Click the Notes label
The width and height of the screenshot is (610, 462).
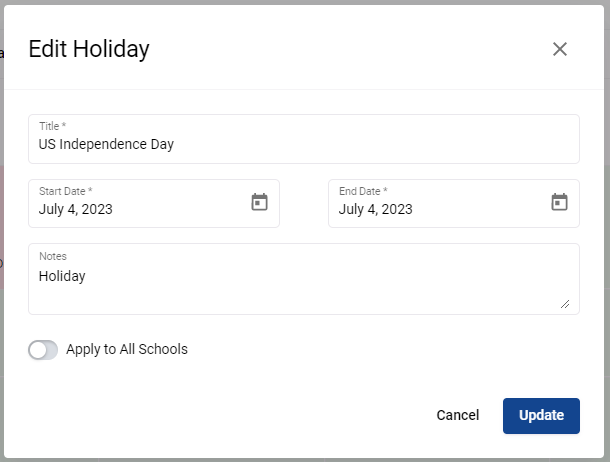(x=53, y=256)
